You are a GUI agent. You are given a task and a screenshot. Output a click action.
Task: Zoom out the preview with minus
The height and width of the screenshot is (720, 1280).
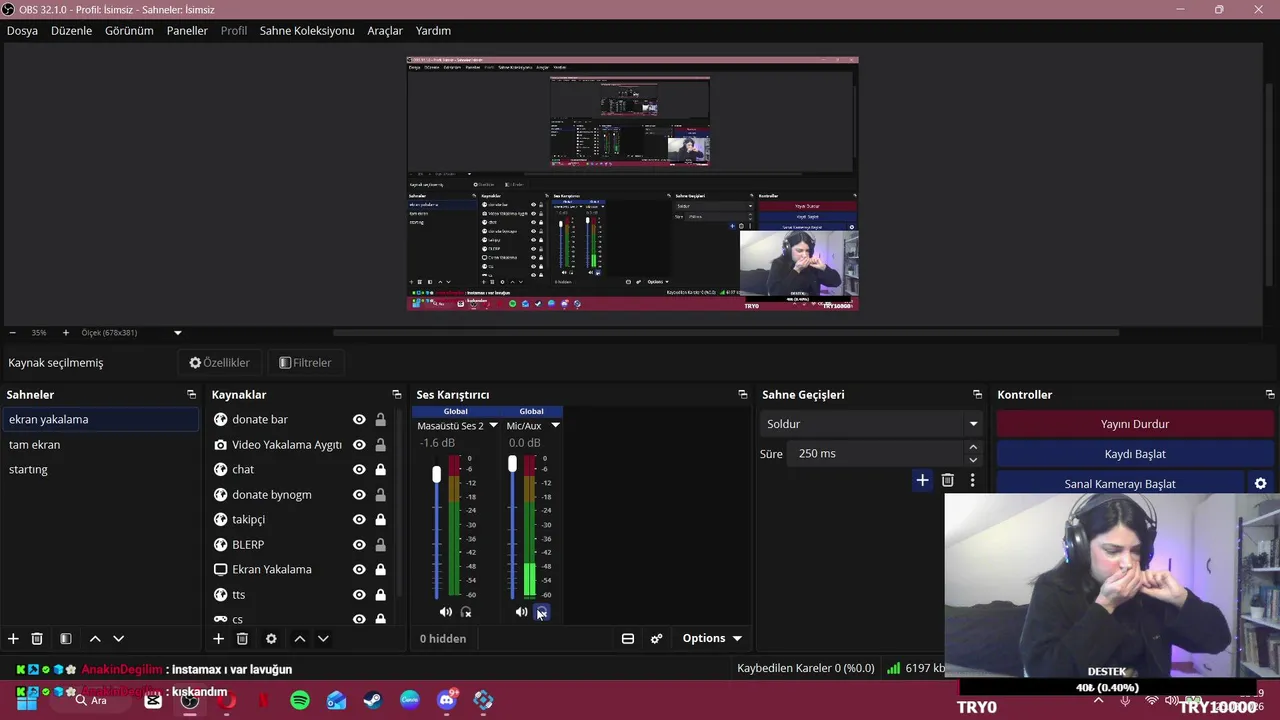point(12,333)
